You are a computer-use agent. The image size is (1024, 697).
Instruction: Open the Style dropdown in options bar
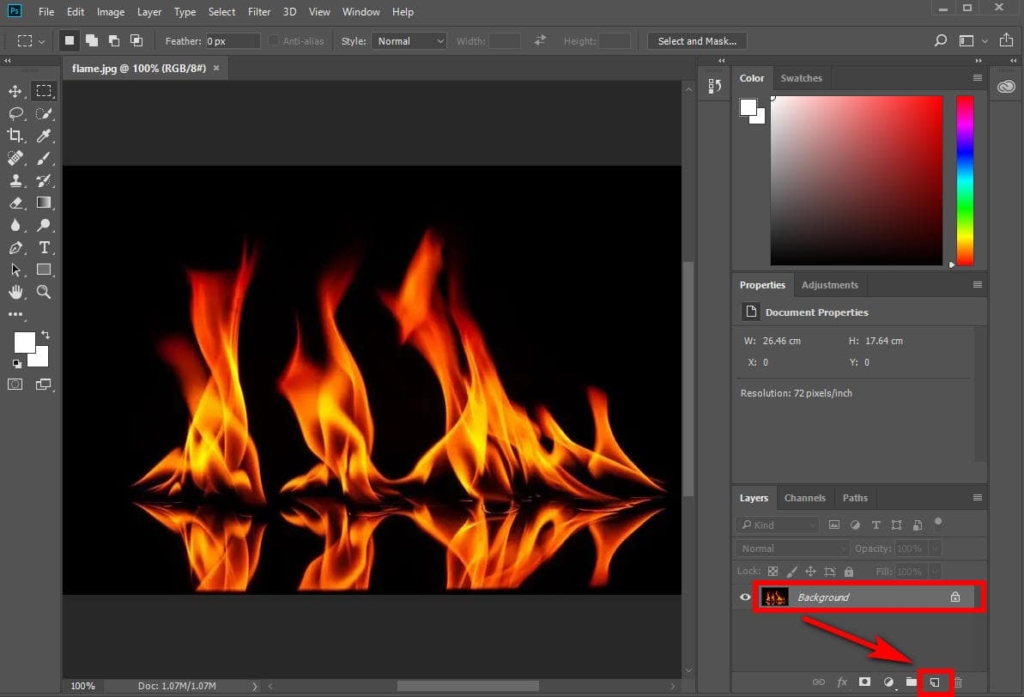pos(408,41)
